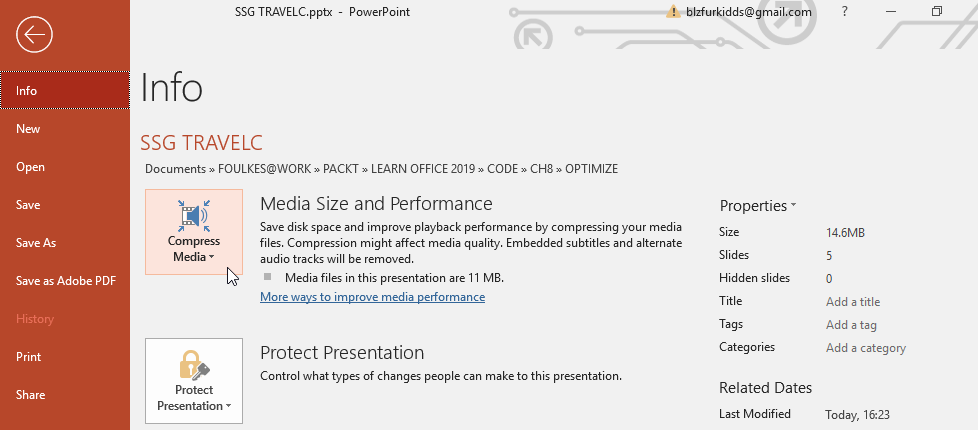Click the restore down window icon
978x430 pixels.
click(x=937, y=11)
